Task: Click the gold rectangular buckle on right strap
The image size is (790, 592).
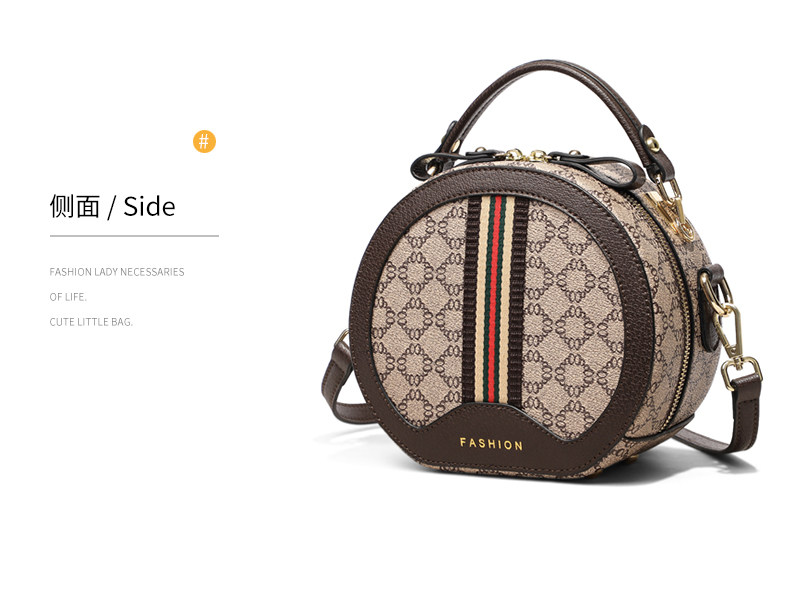Action: [742, 372]
